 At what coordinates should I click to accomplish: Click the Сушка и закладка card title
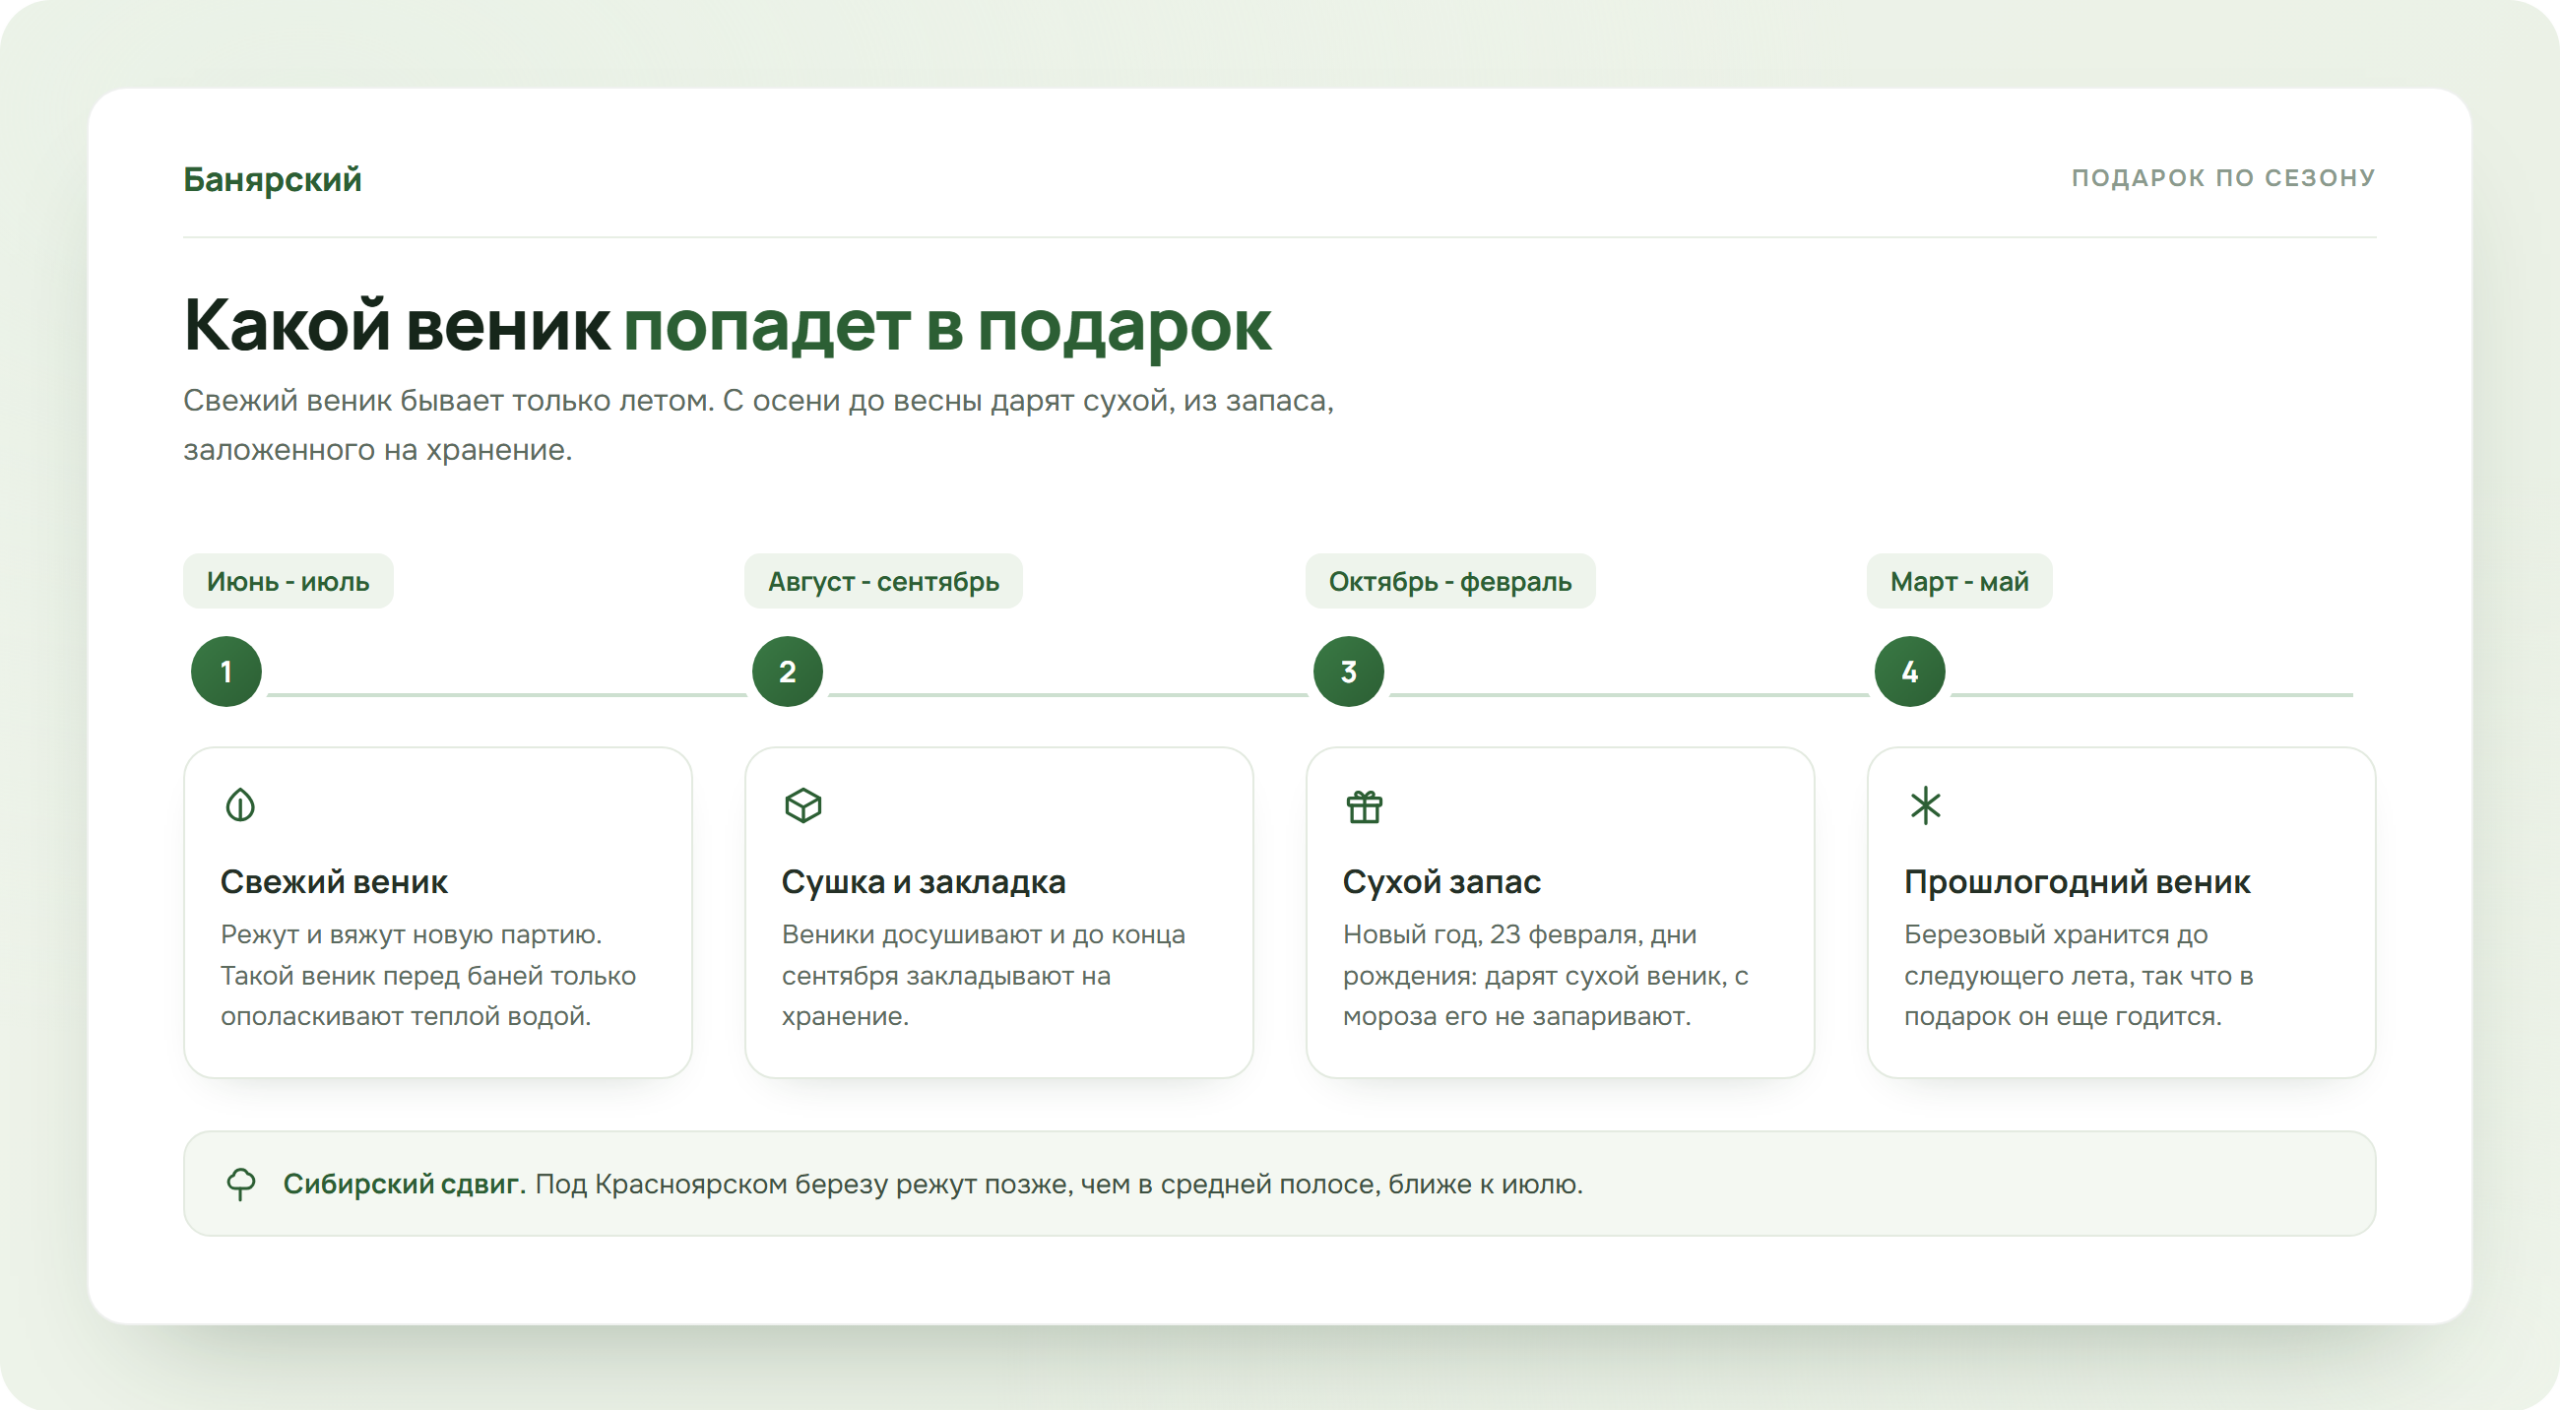point(923,882)
